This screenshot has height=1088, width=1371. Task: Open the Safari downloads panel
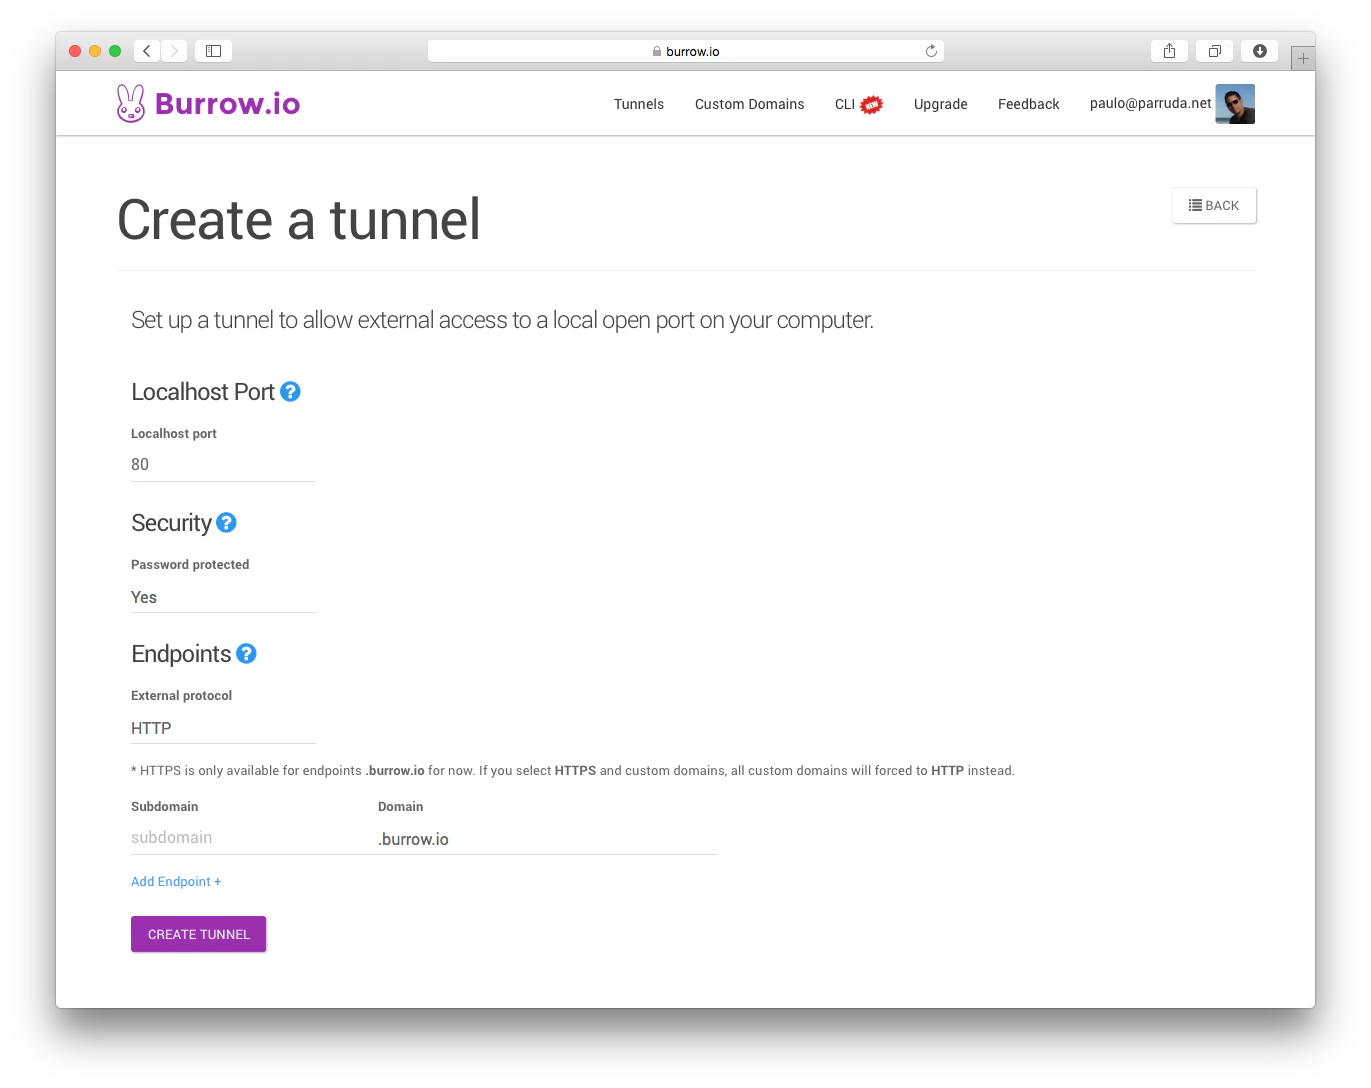tap(1259, 50)
